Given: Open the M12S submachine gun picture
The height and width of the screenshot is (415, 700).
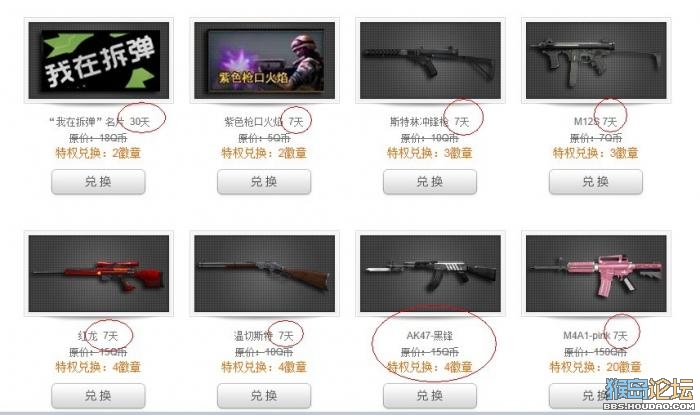Looking at the screenshot, I should tap(596, 60).
